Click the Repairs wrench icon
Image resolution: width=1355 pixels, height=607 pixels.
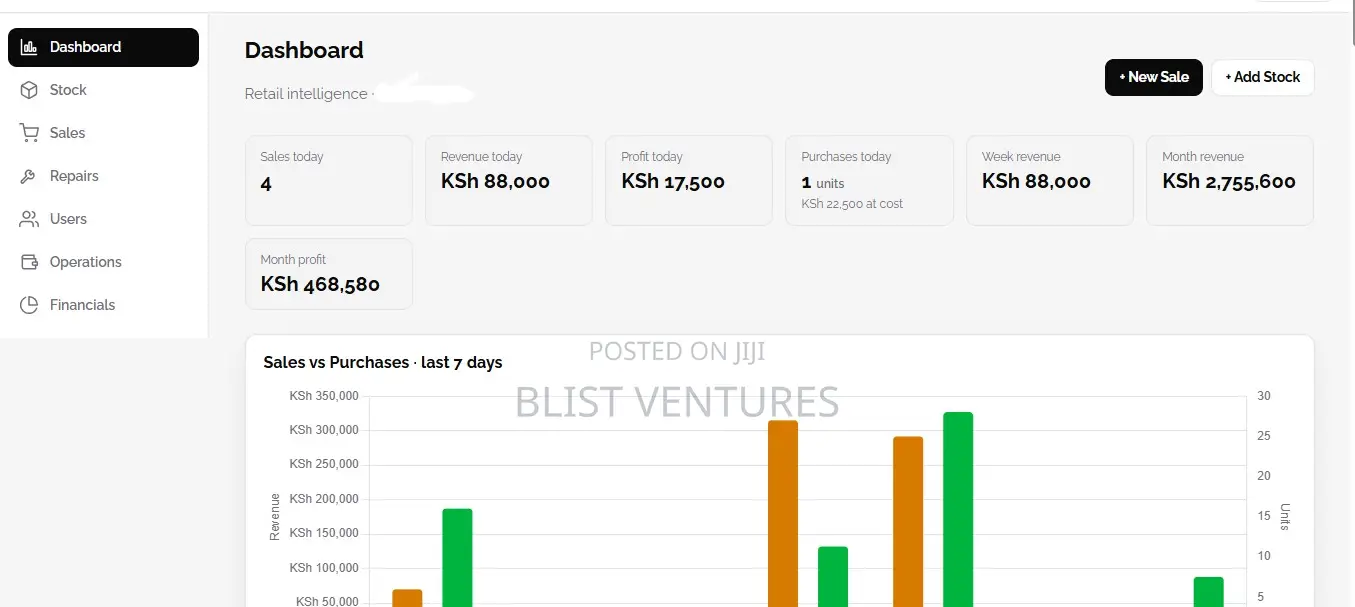(x=29, y=176)
